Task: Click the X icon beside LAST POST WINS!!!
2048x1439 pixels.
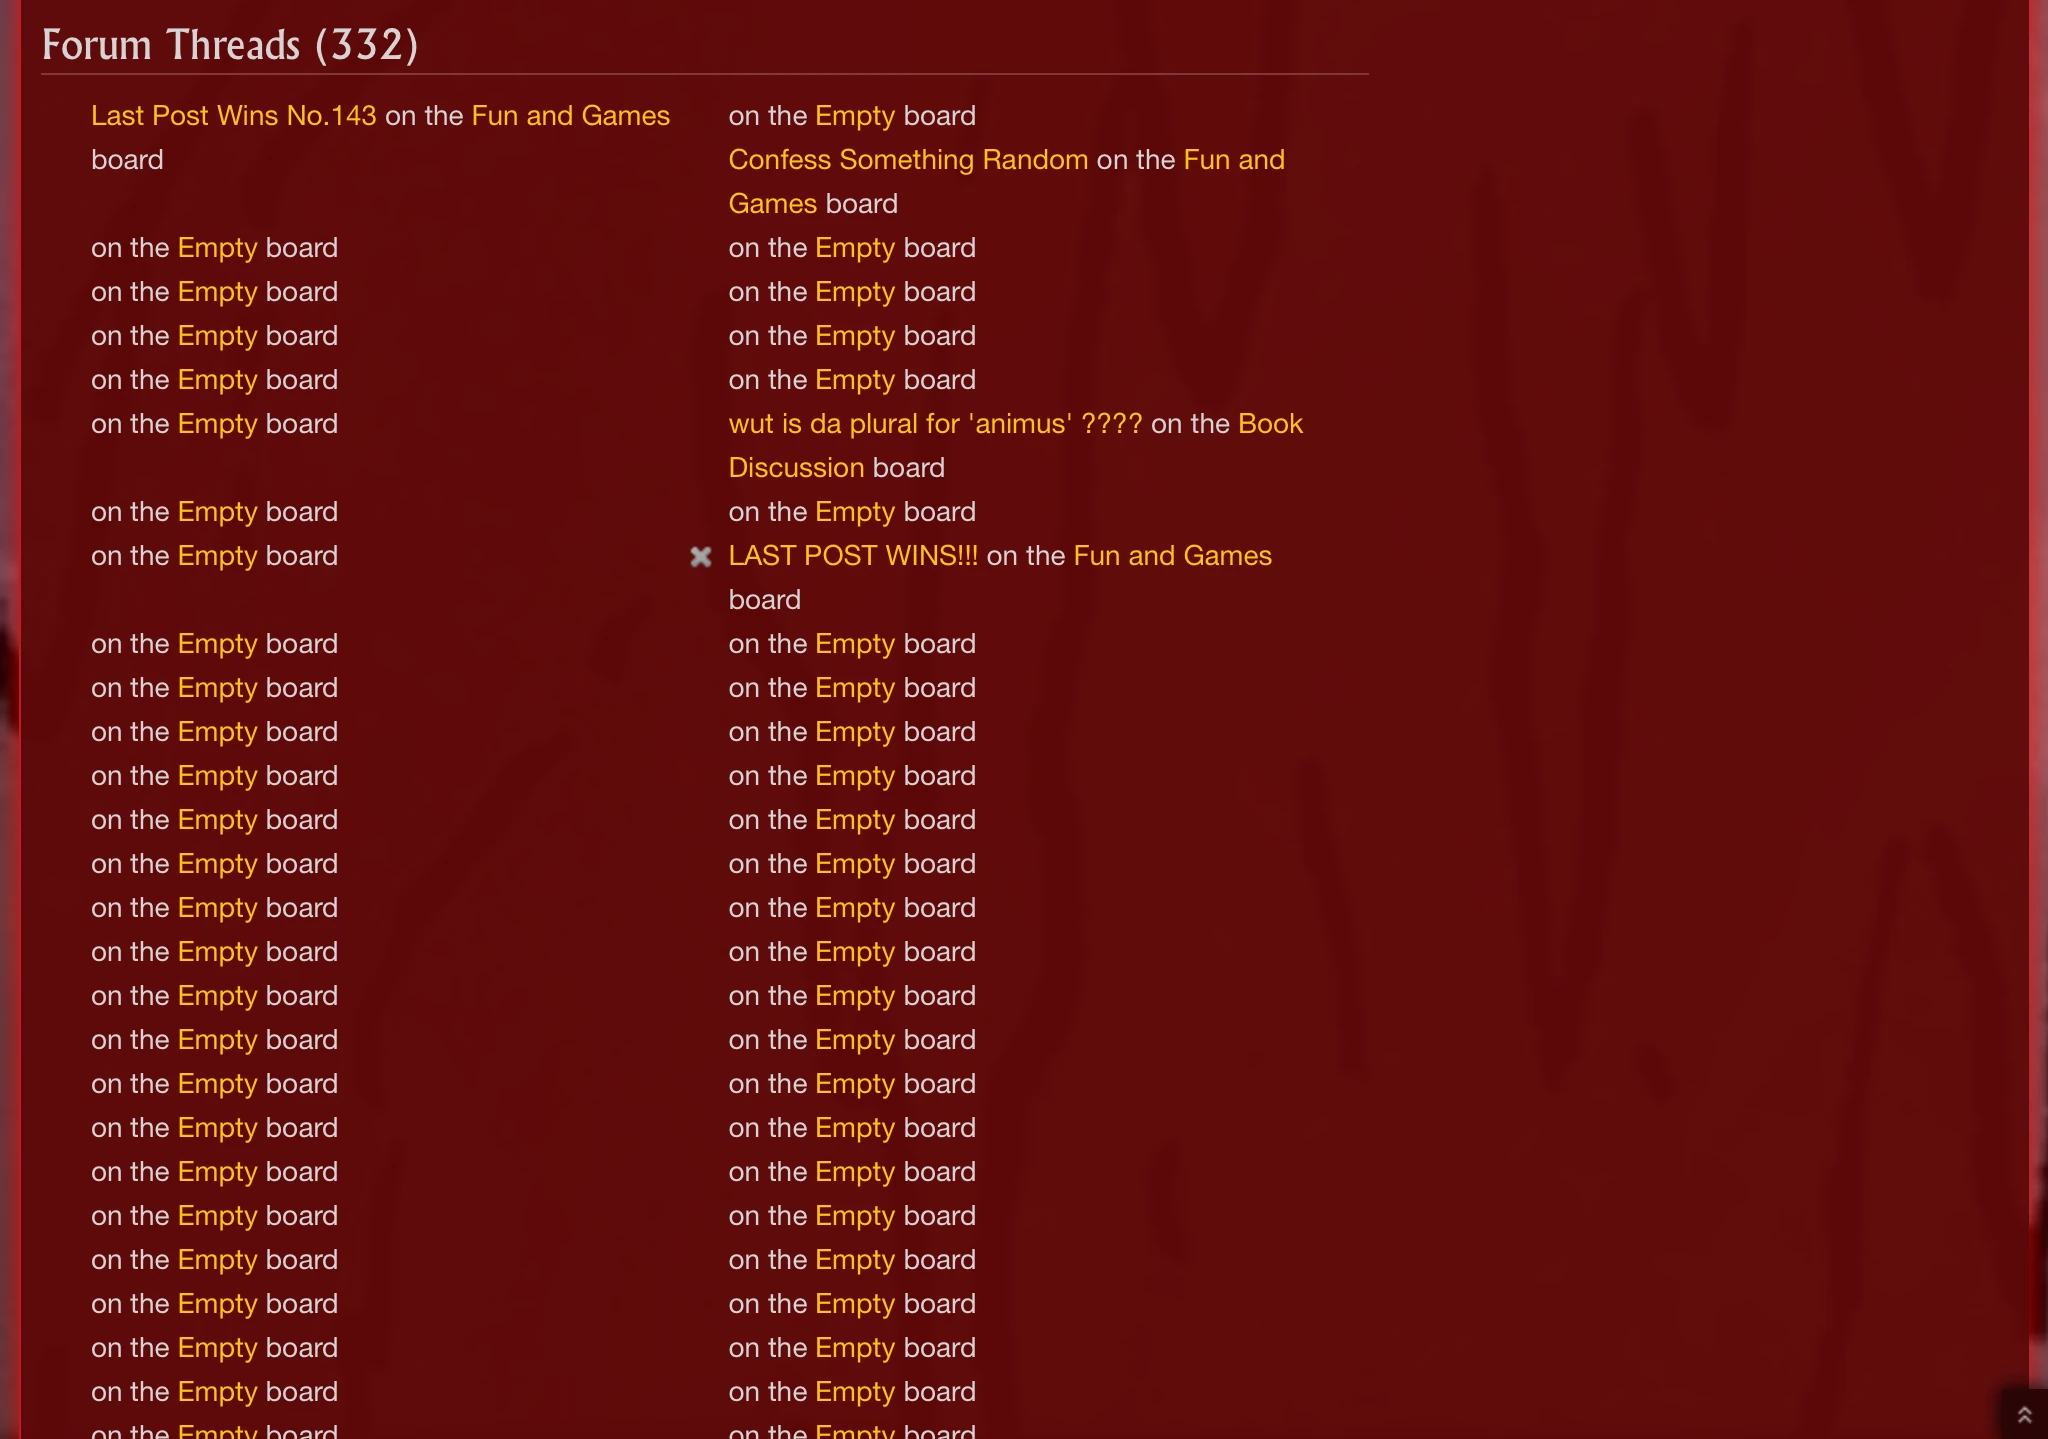Action: (701, 557)
